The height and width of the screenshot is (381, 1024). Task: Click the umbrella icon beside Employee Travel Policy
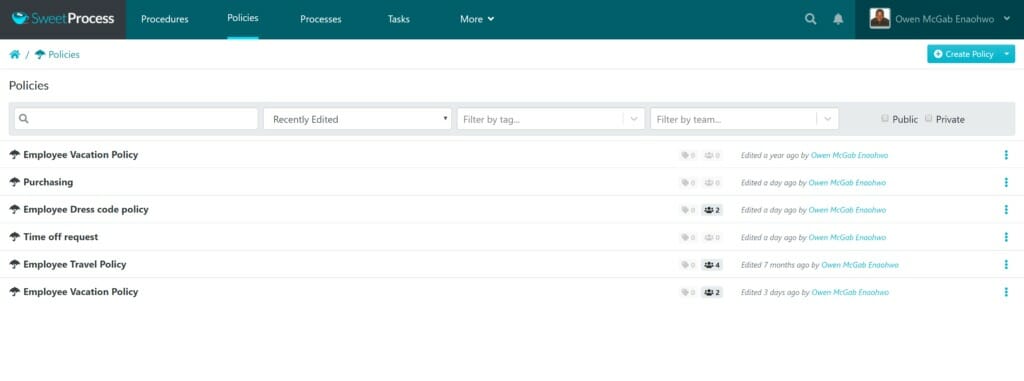tap(14, 264)
